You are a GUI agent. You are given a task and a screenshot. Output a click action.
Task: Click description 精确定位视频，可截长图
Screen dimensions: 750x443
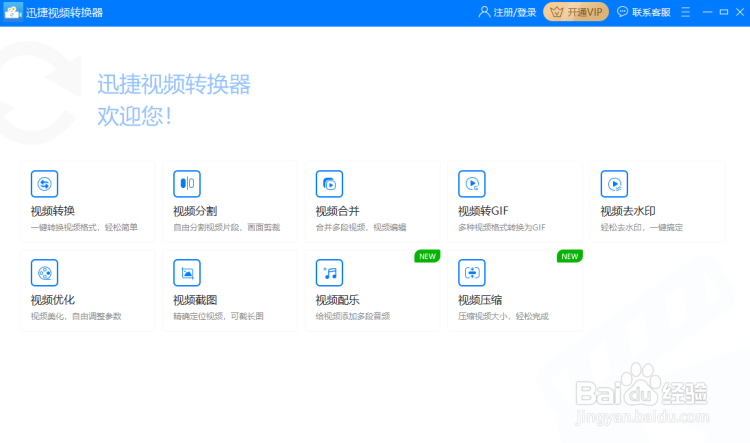point(219,316)
